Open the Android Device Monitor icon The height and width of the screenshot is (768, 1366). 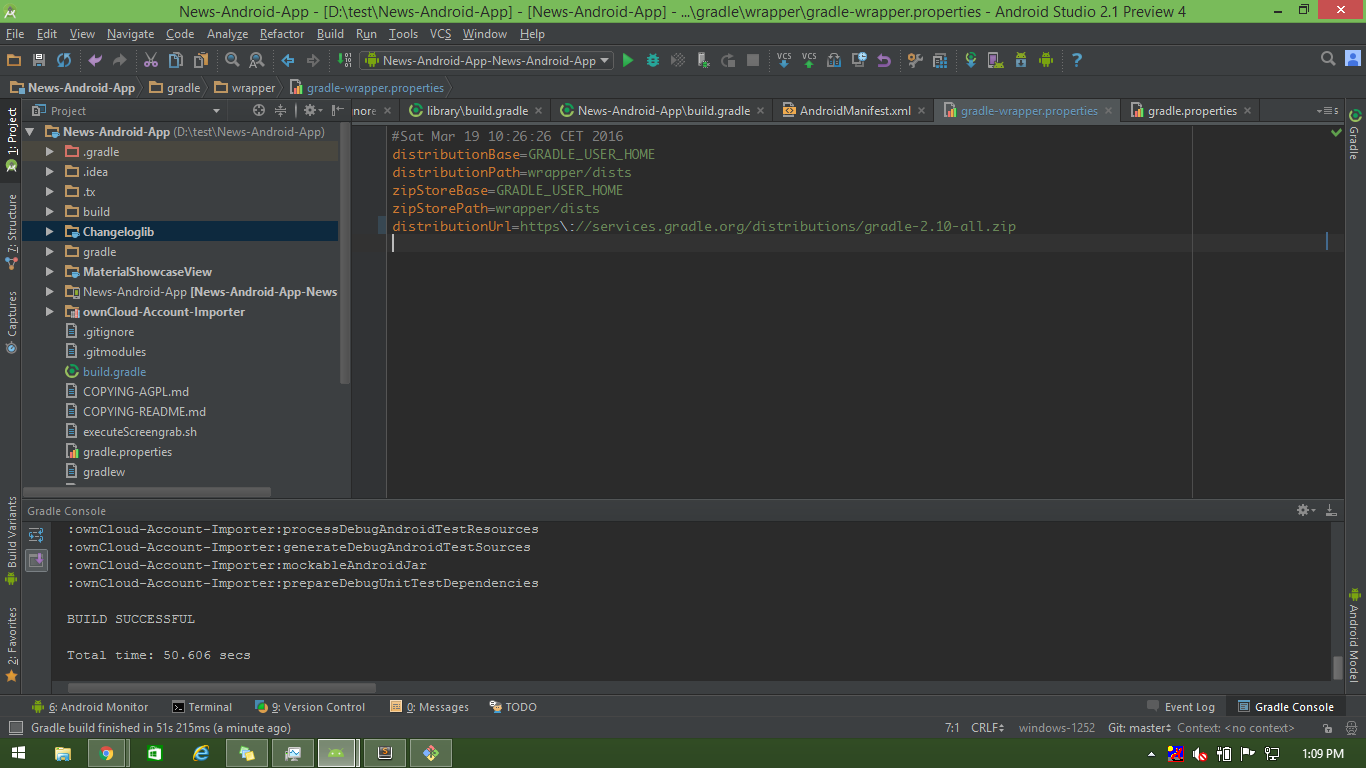(x=1046, y=60)
